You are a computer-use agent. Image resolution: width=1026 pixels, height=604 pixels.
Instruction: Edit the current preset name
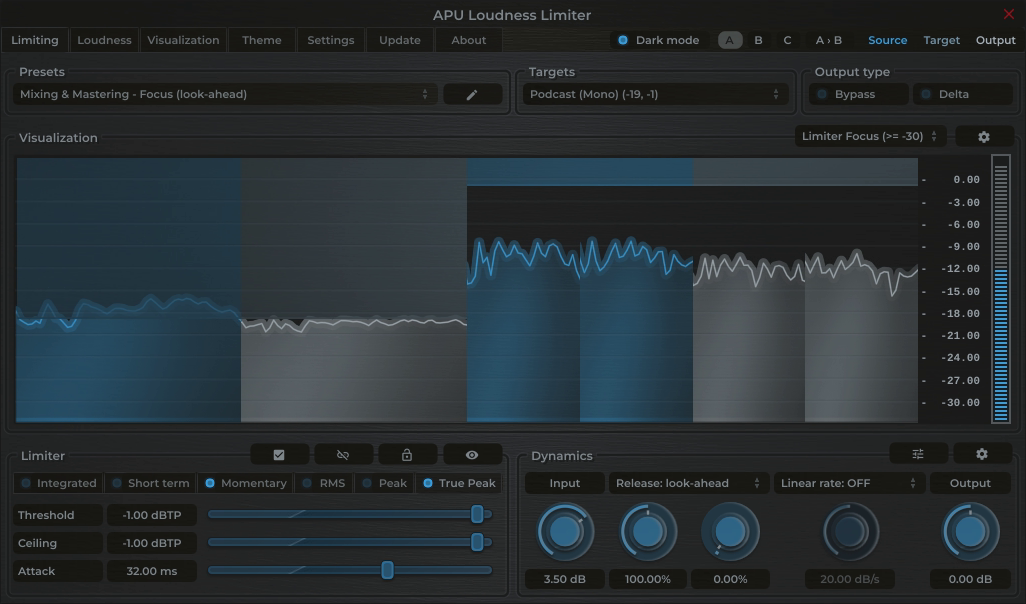pos(471,93)
